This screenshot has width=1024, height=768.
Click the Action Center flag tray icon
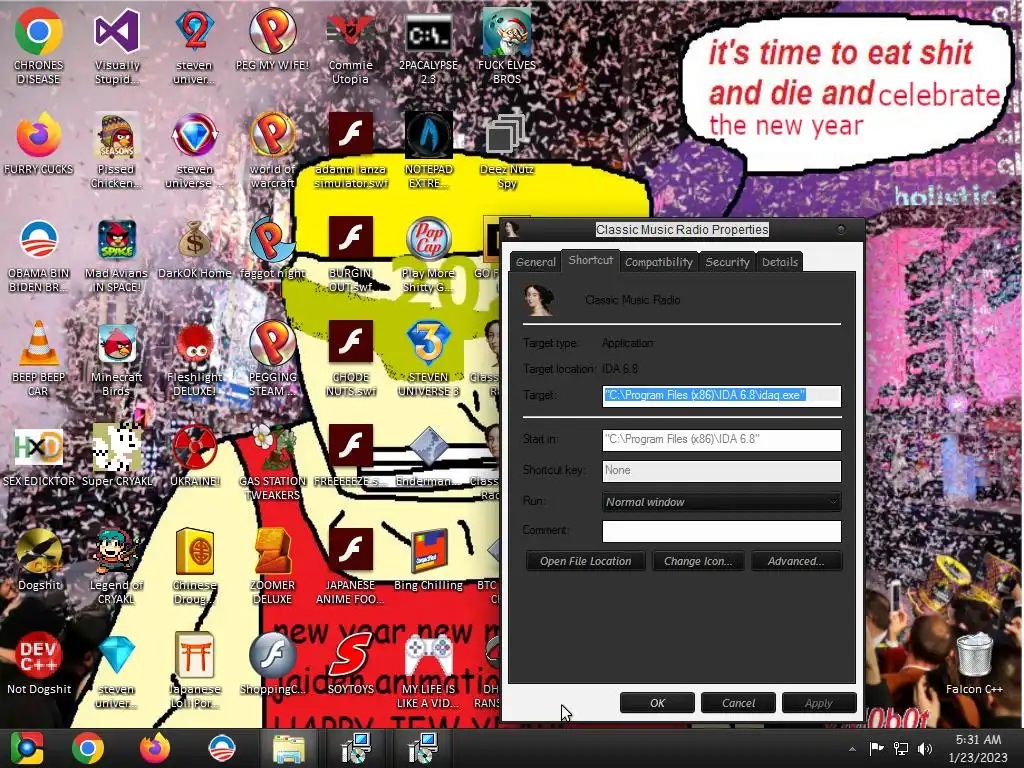point(876,749)
